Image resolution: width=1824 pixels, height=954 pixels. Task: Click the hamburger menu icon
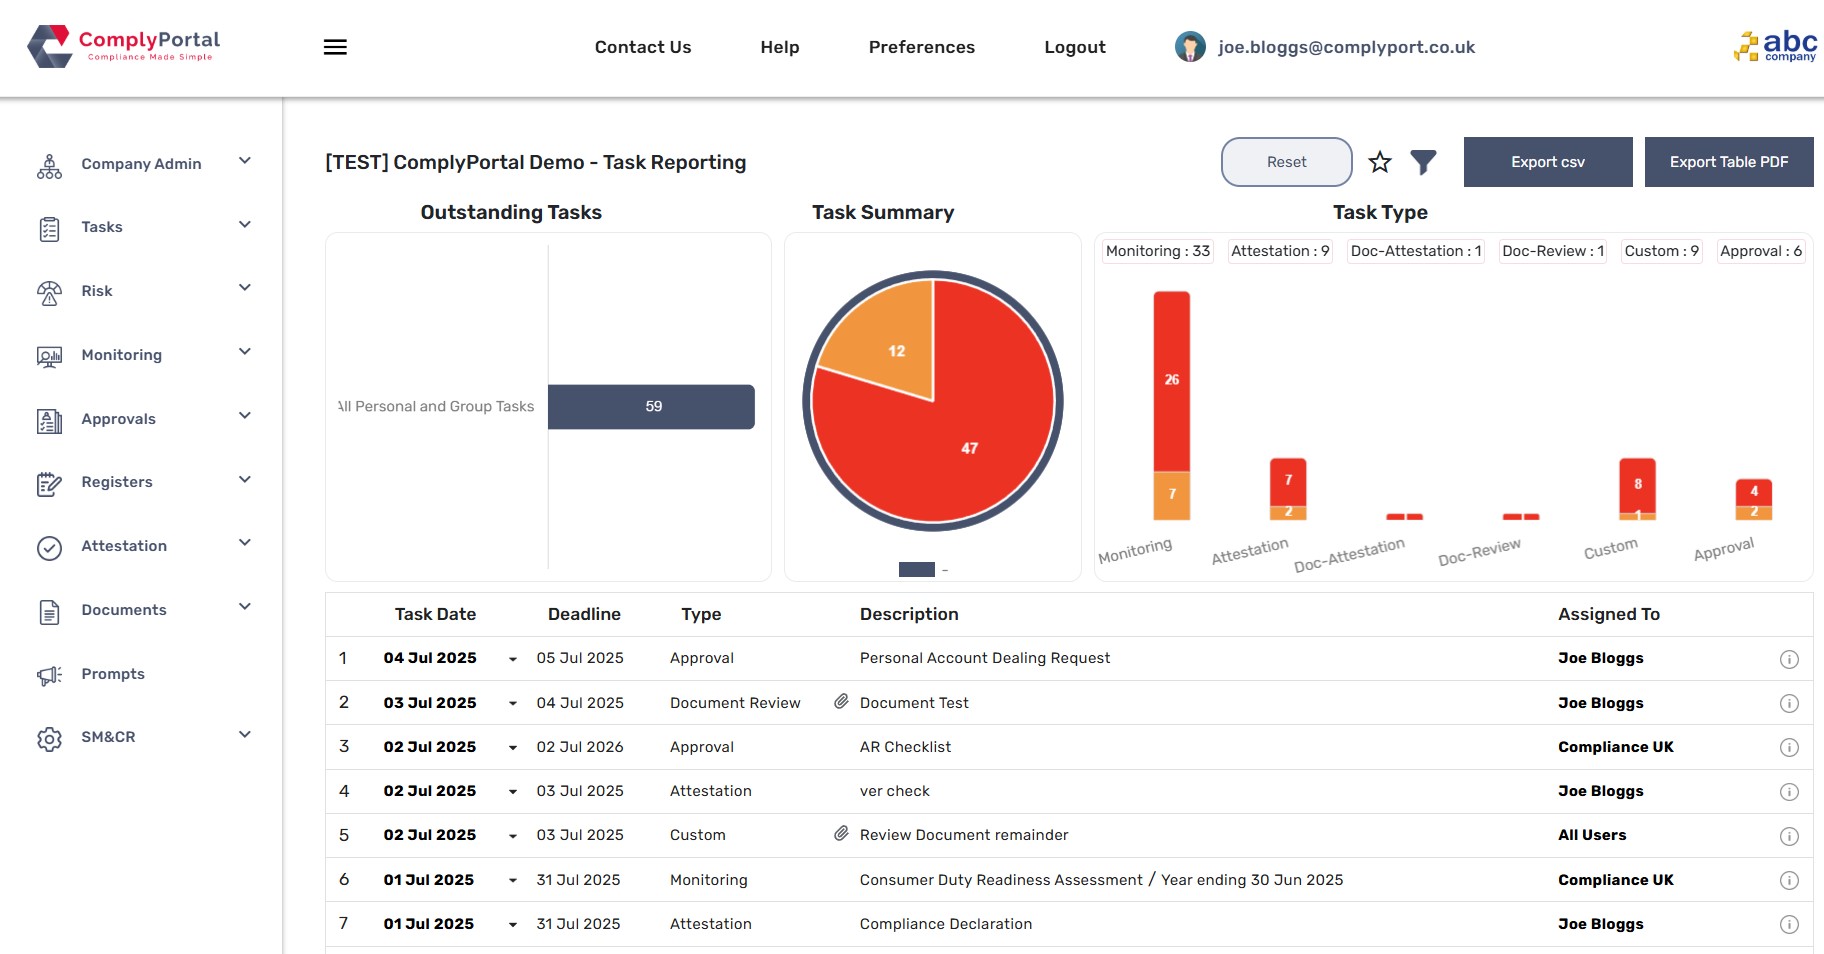point(335,47)
